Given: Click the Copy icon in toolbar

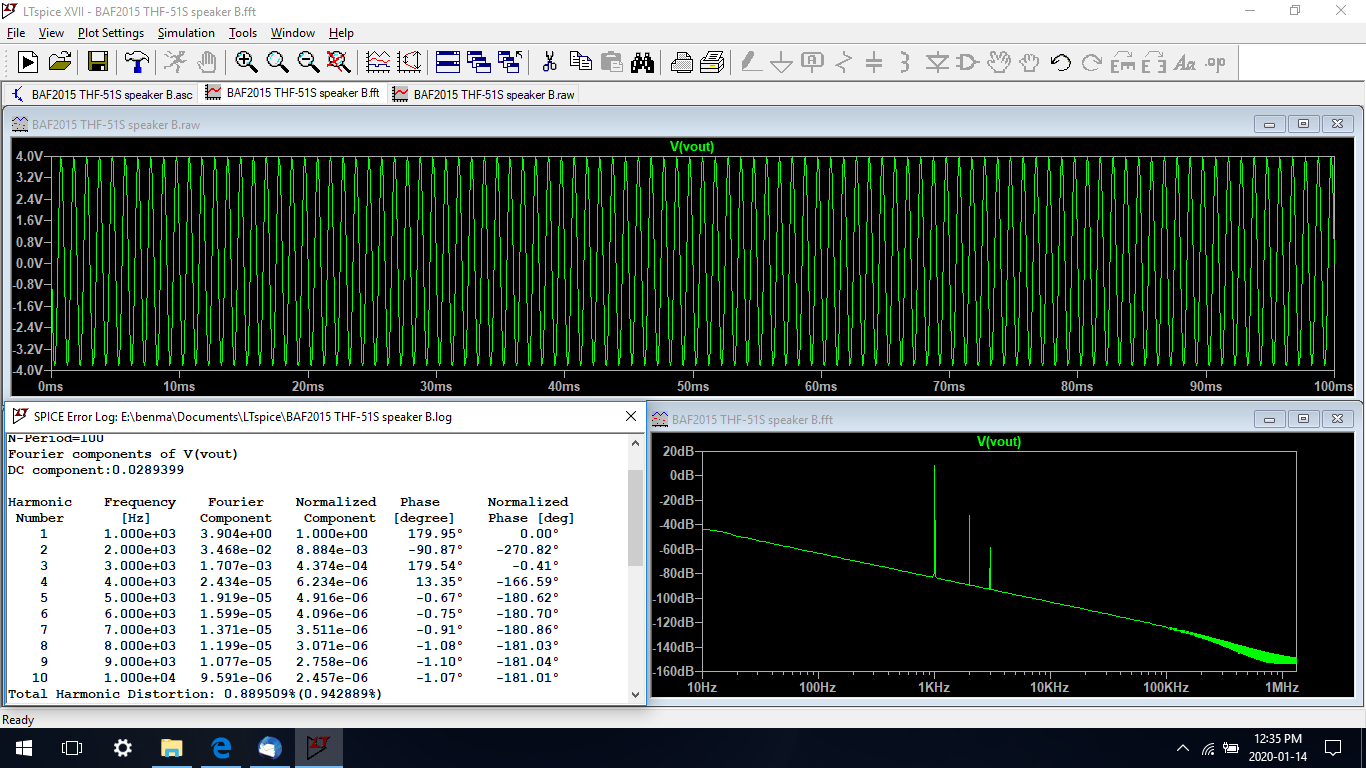Looking at the screenshot, I should tap(580, 62).
